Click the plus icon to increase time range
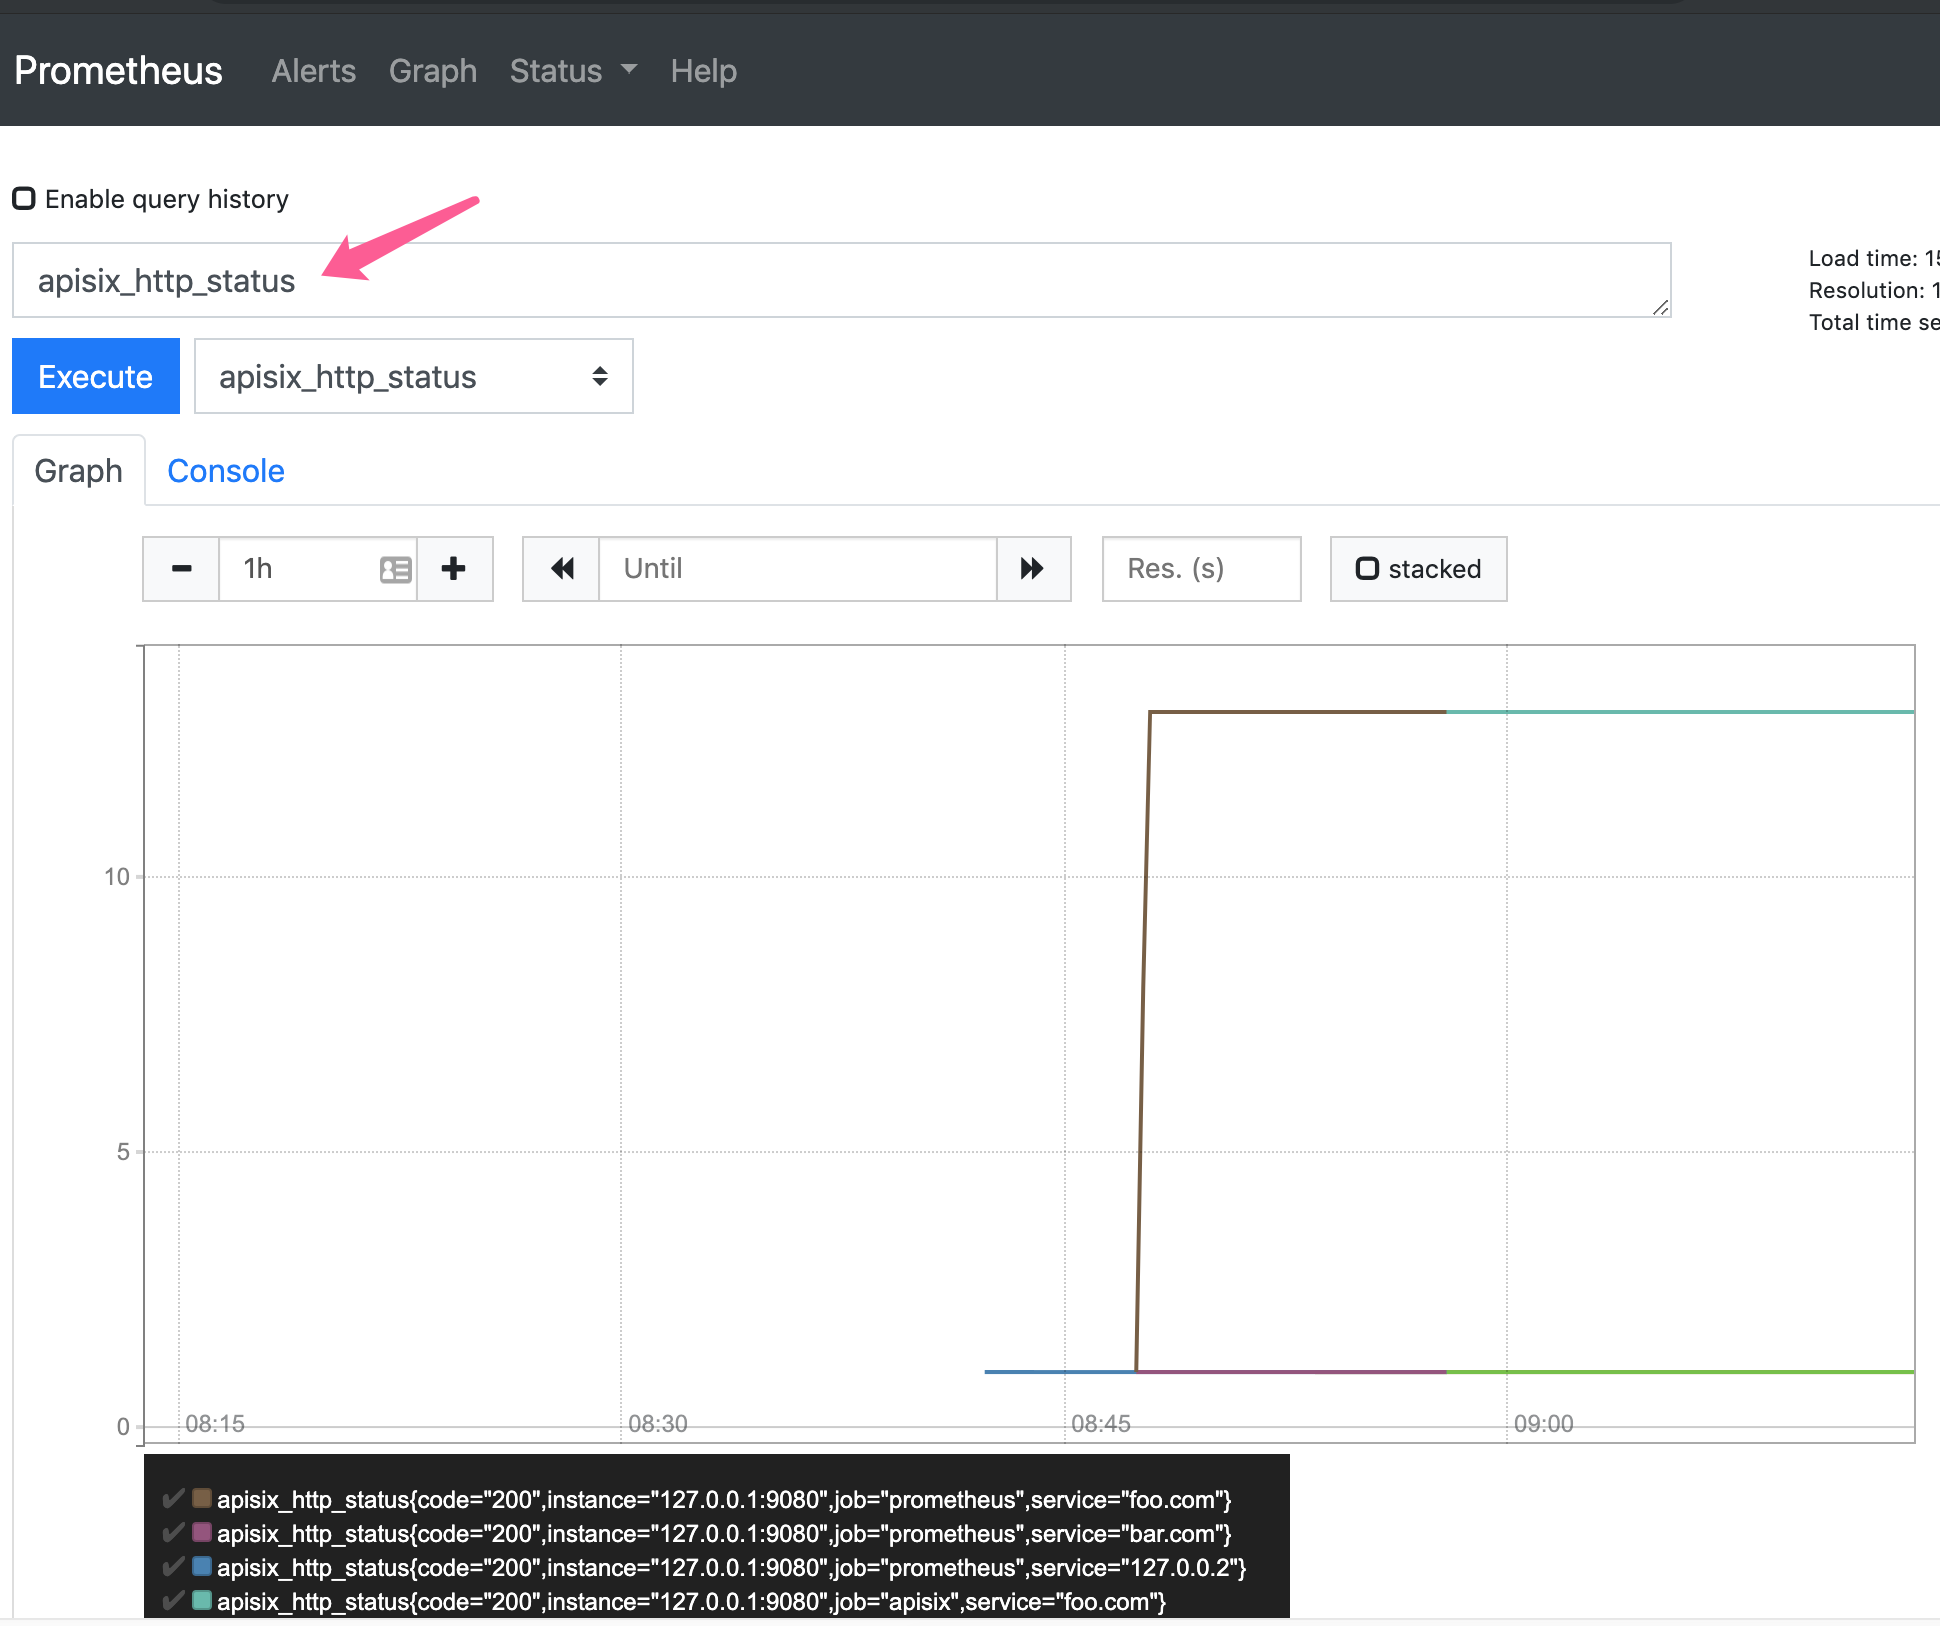Screen dimensions: 1940x1626 454,569
